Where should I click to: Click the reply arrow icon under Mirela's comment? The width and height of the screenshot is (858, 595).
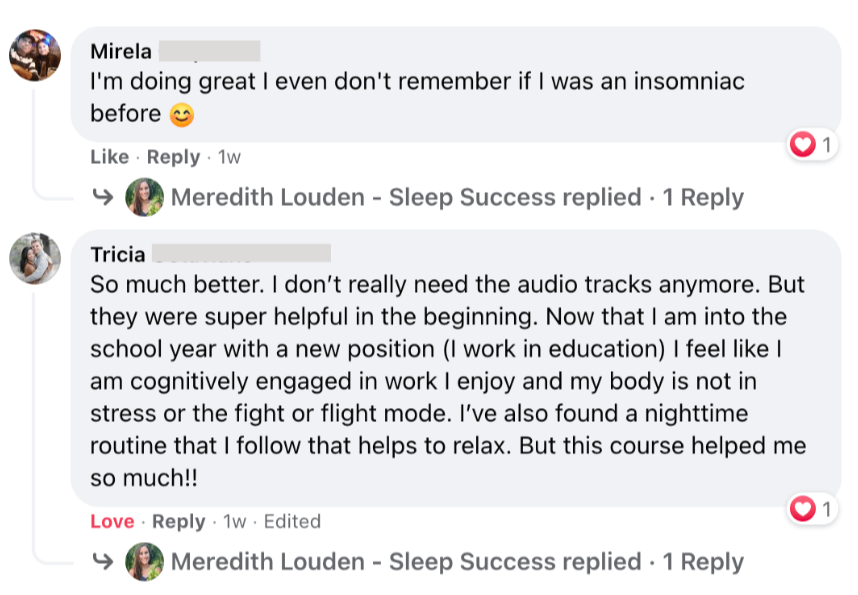(x=102, y=197)
